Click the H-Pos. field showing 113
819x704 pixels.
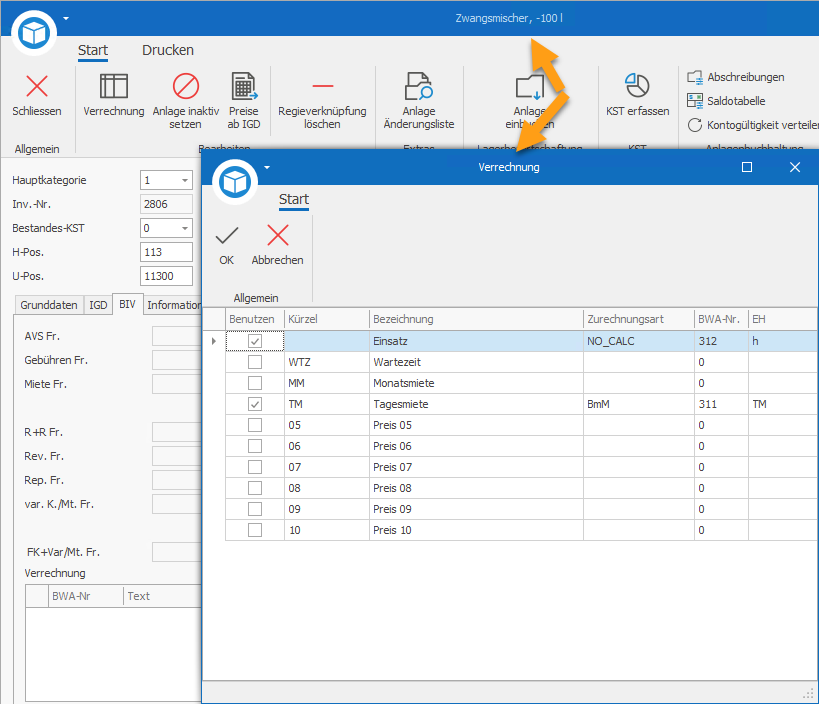(166, 252)
